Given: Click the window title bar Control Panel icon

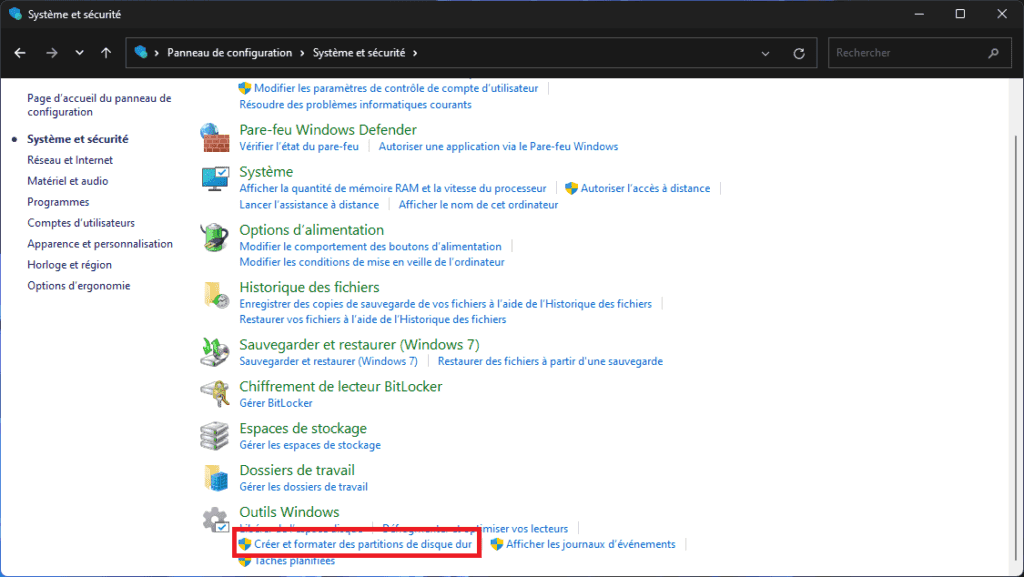Looking at the screenshot, I should 14,14.
